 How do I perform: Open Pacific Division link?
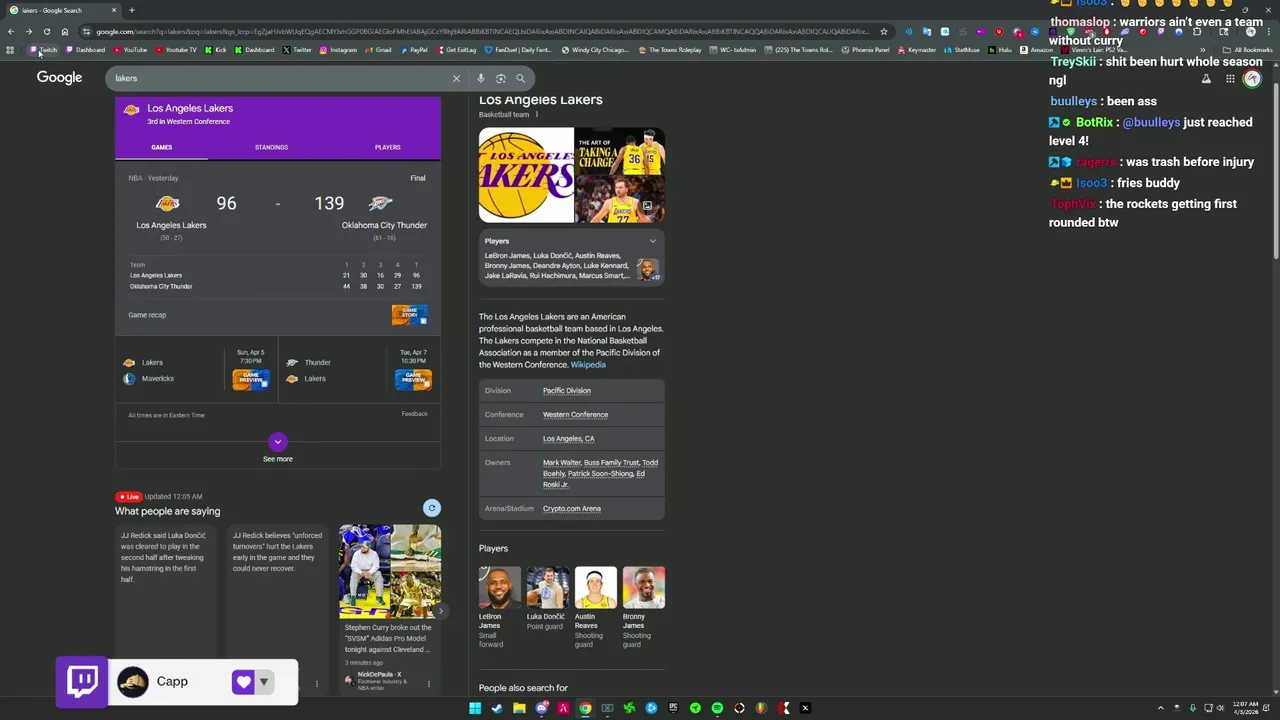click(567, 391)
